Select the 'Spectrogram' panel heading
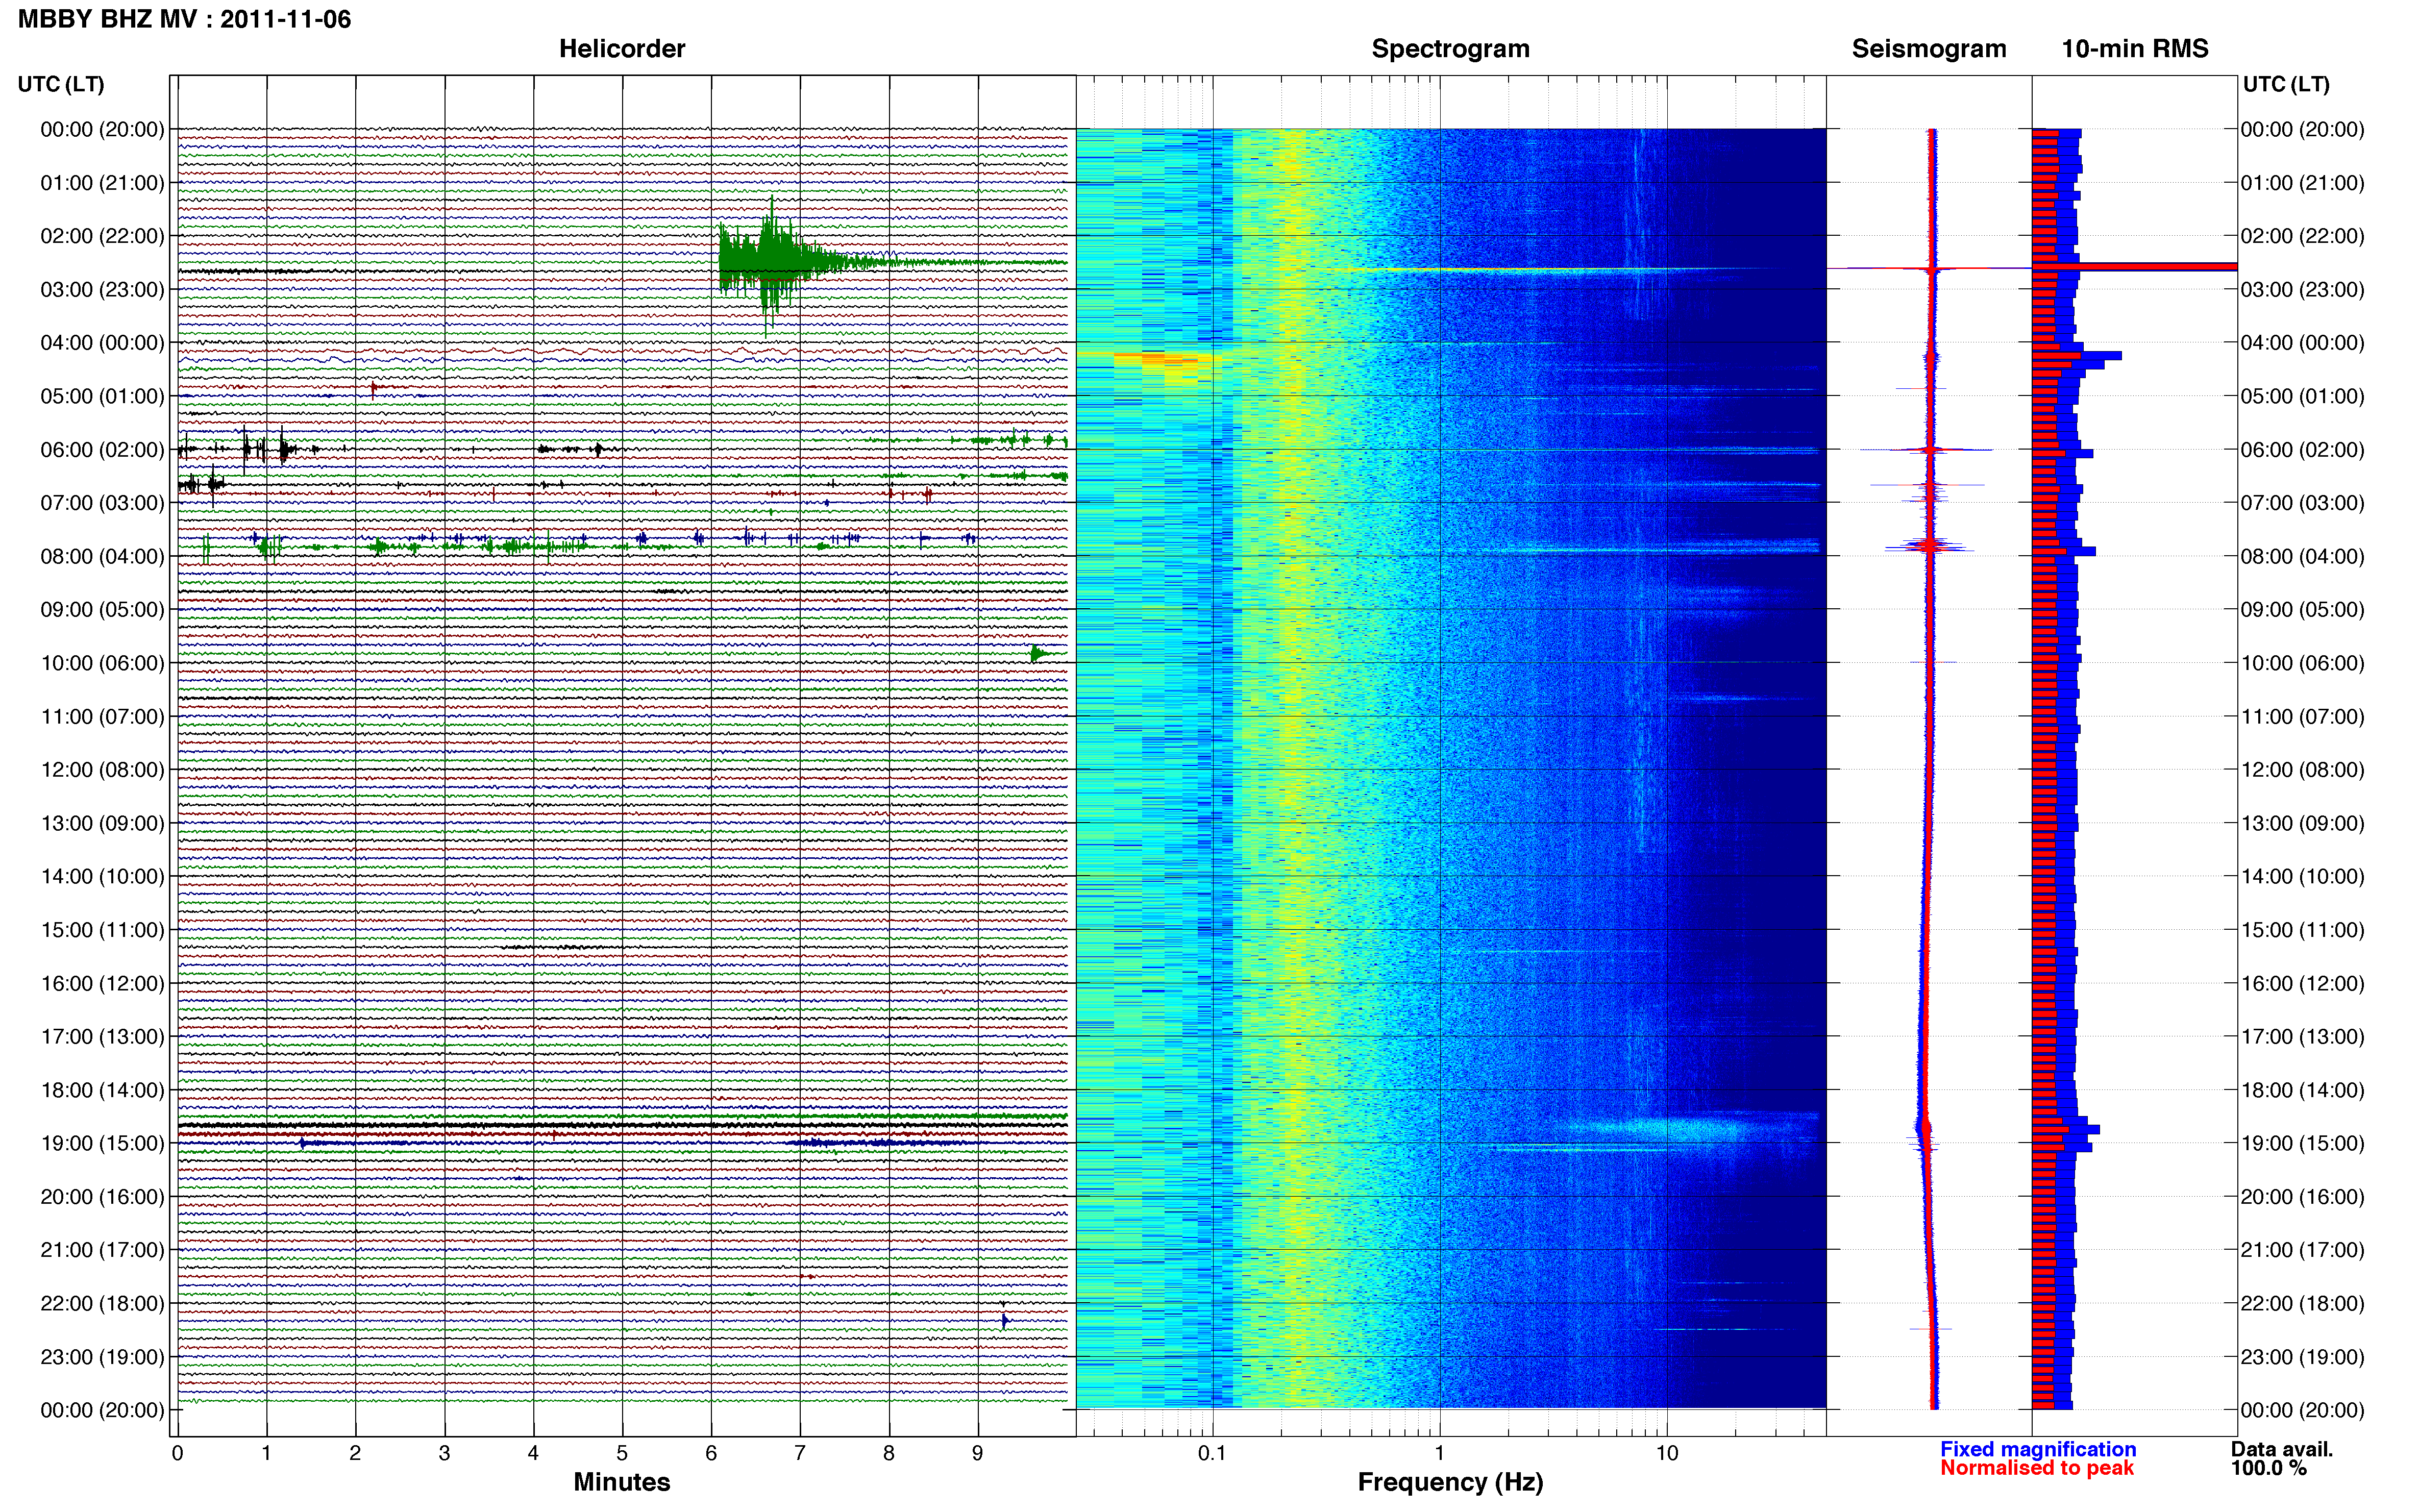The width and height of the screenshot is (2419, 1512). [1450, 49]
